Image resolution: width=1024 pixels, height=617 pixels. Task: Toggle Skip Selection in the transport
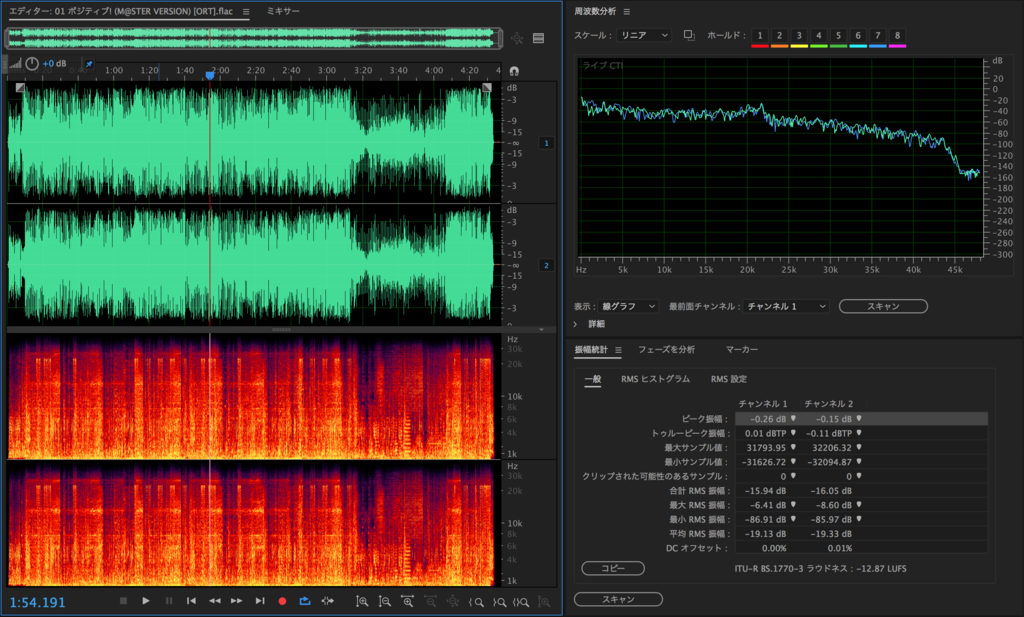coord(328,601)
